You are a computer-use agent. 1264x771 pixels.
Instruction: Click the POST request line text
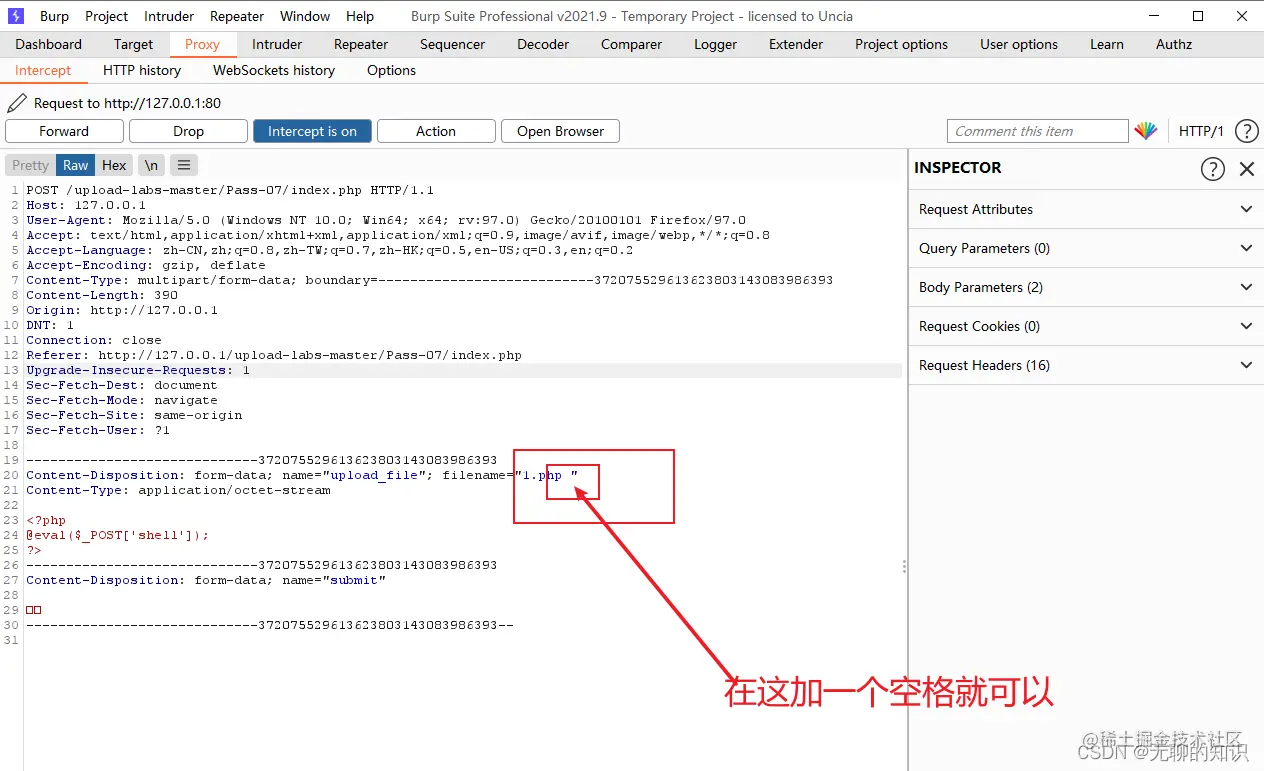[230, 190]
